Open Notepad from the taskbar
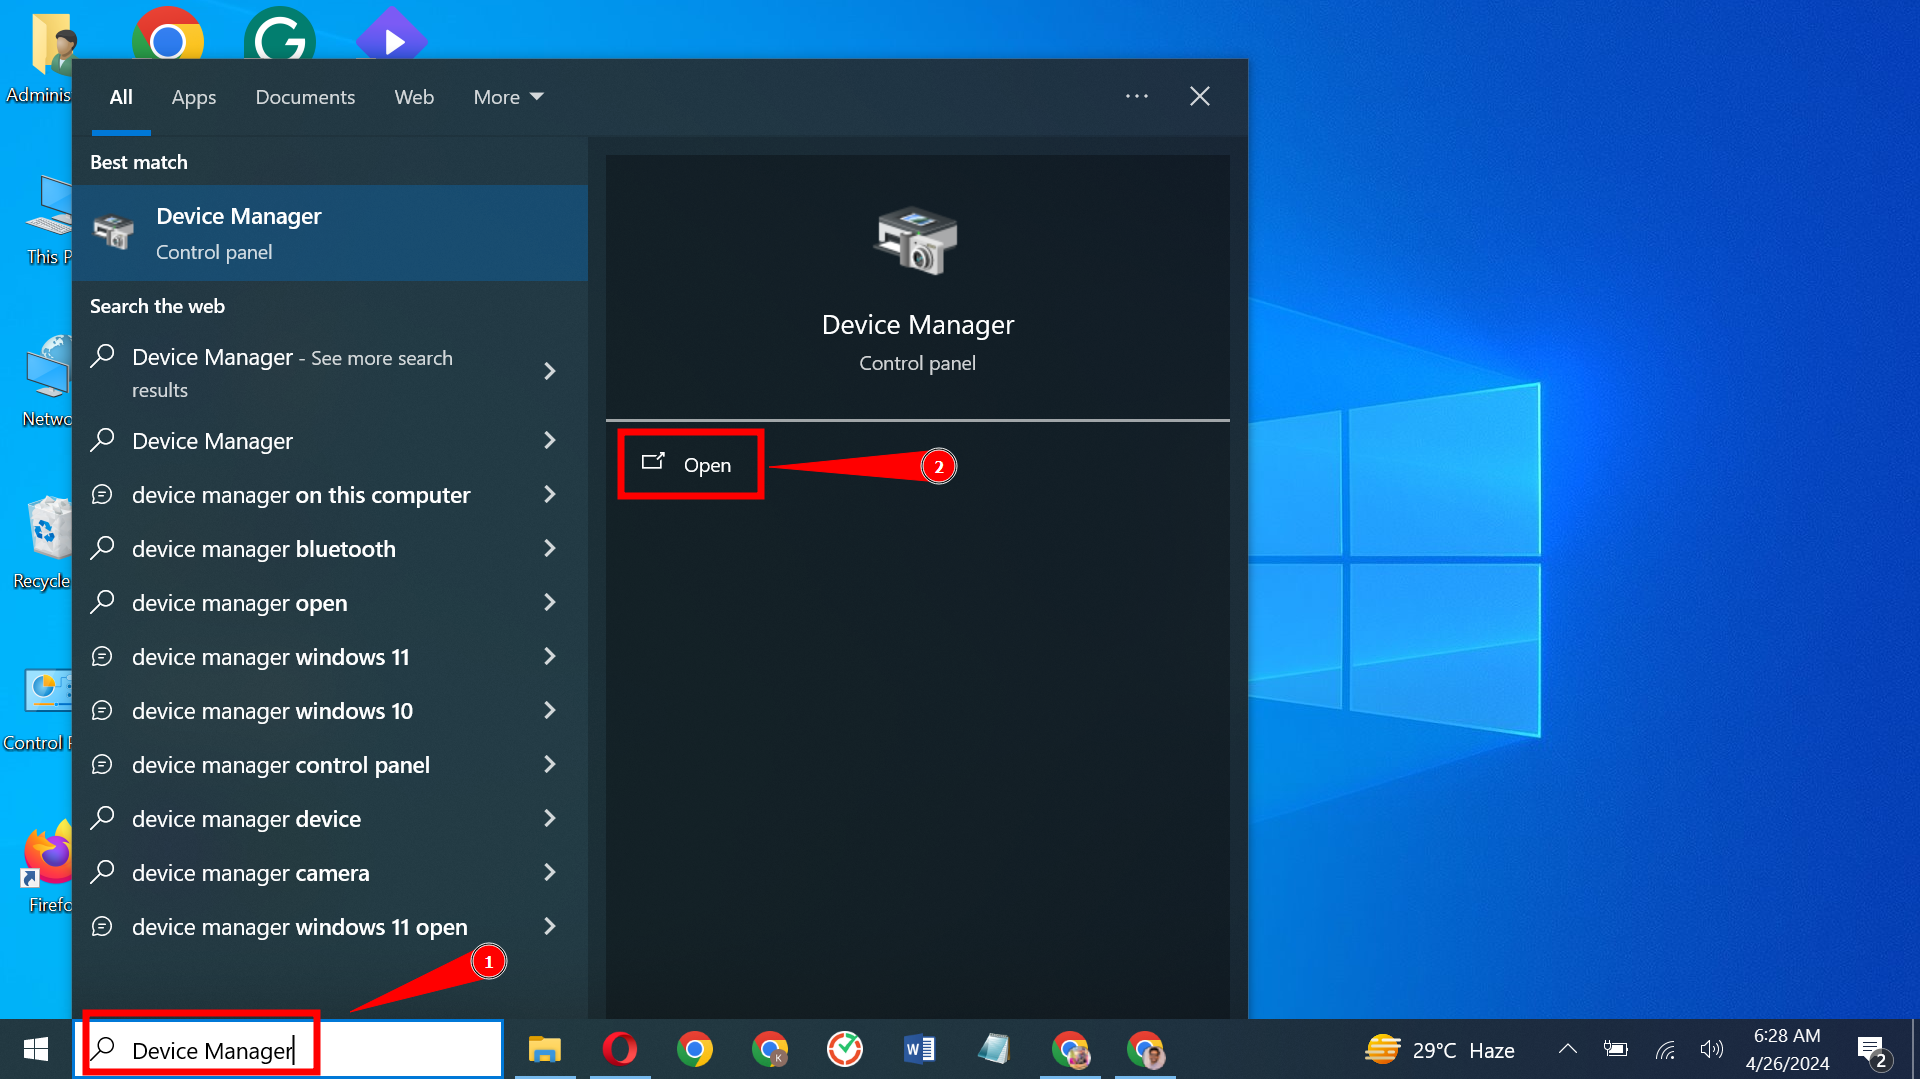This screenshot has height=1079, width=1920. point(995,1049)
